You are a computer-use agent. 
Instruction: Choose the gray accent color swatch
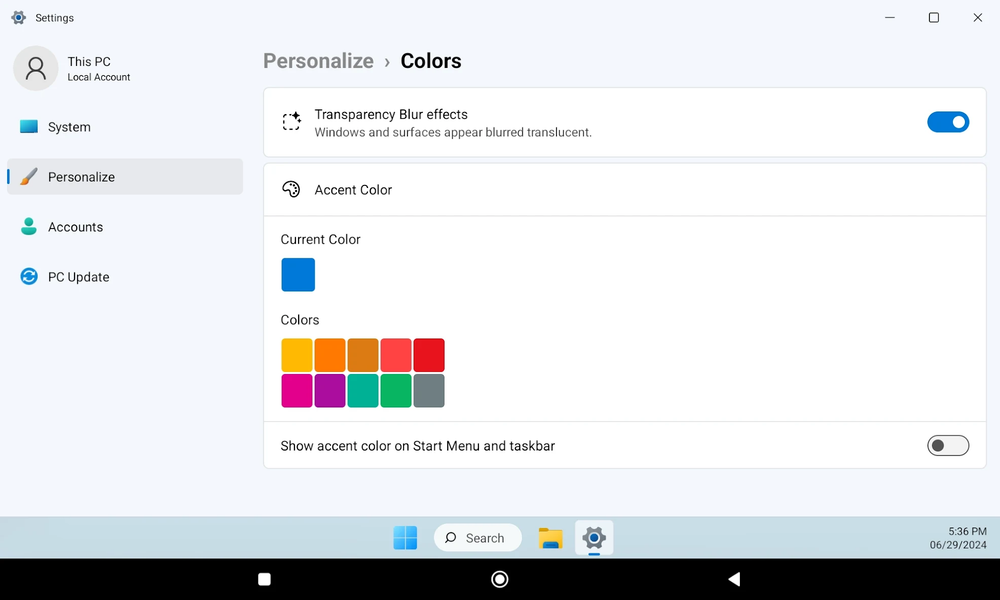(429, 391)
